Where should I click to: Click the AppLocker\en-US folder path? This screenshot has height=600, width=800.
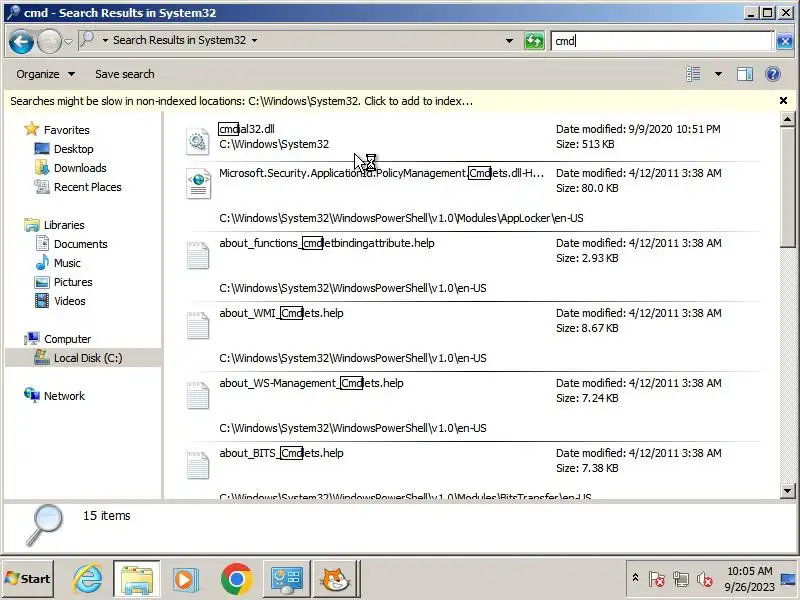pyautogui.click(x=401, y=218)
